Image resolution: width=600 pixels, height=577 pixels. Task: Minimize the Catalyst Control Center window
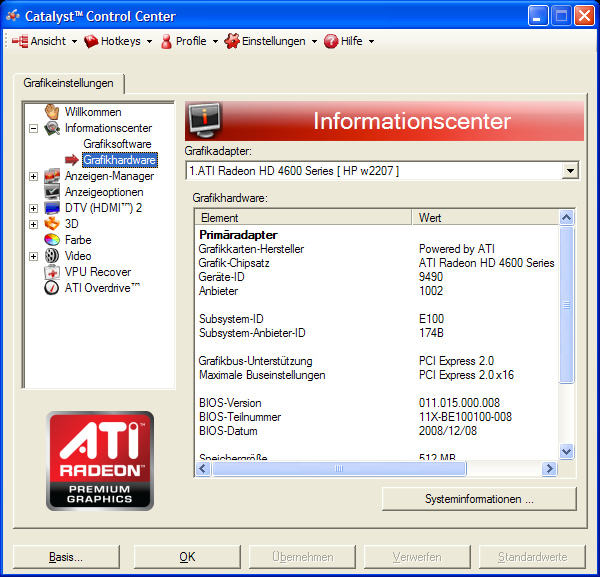(538, 16)
